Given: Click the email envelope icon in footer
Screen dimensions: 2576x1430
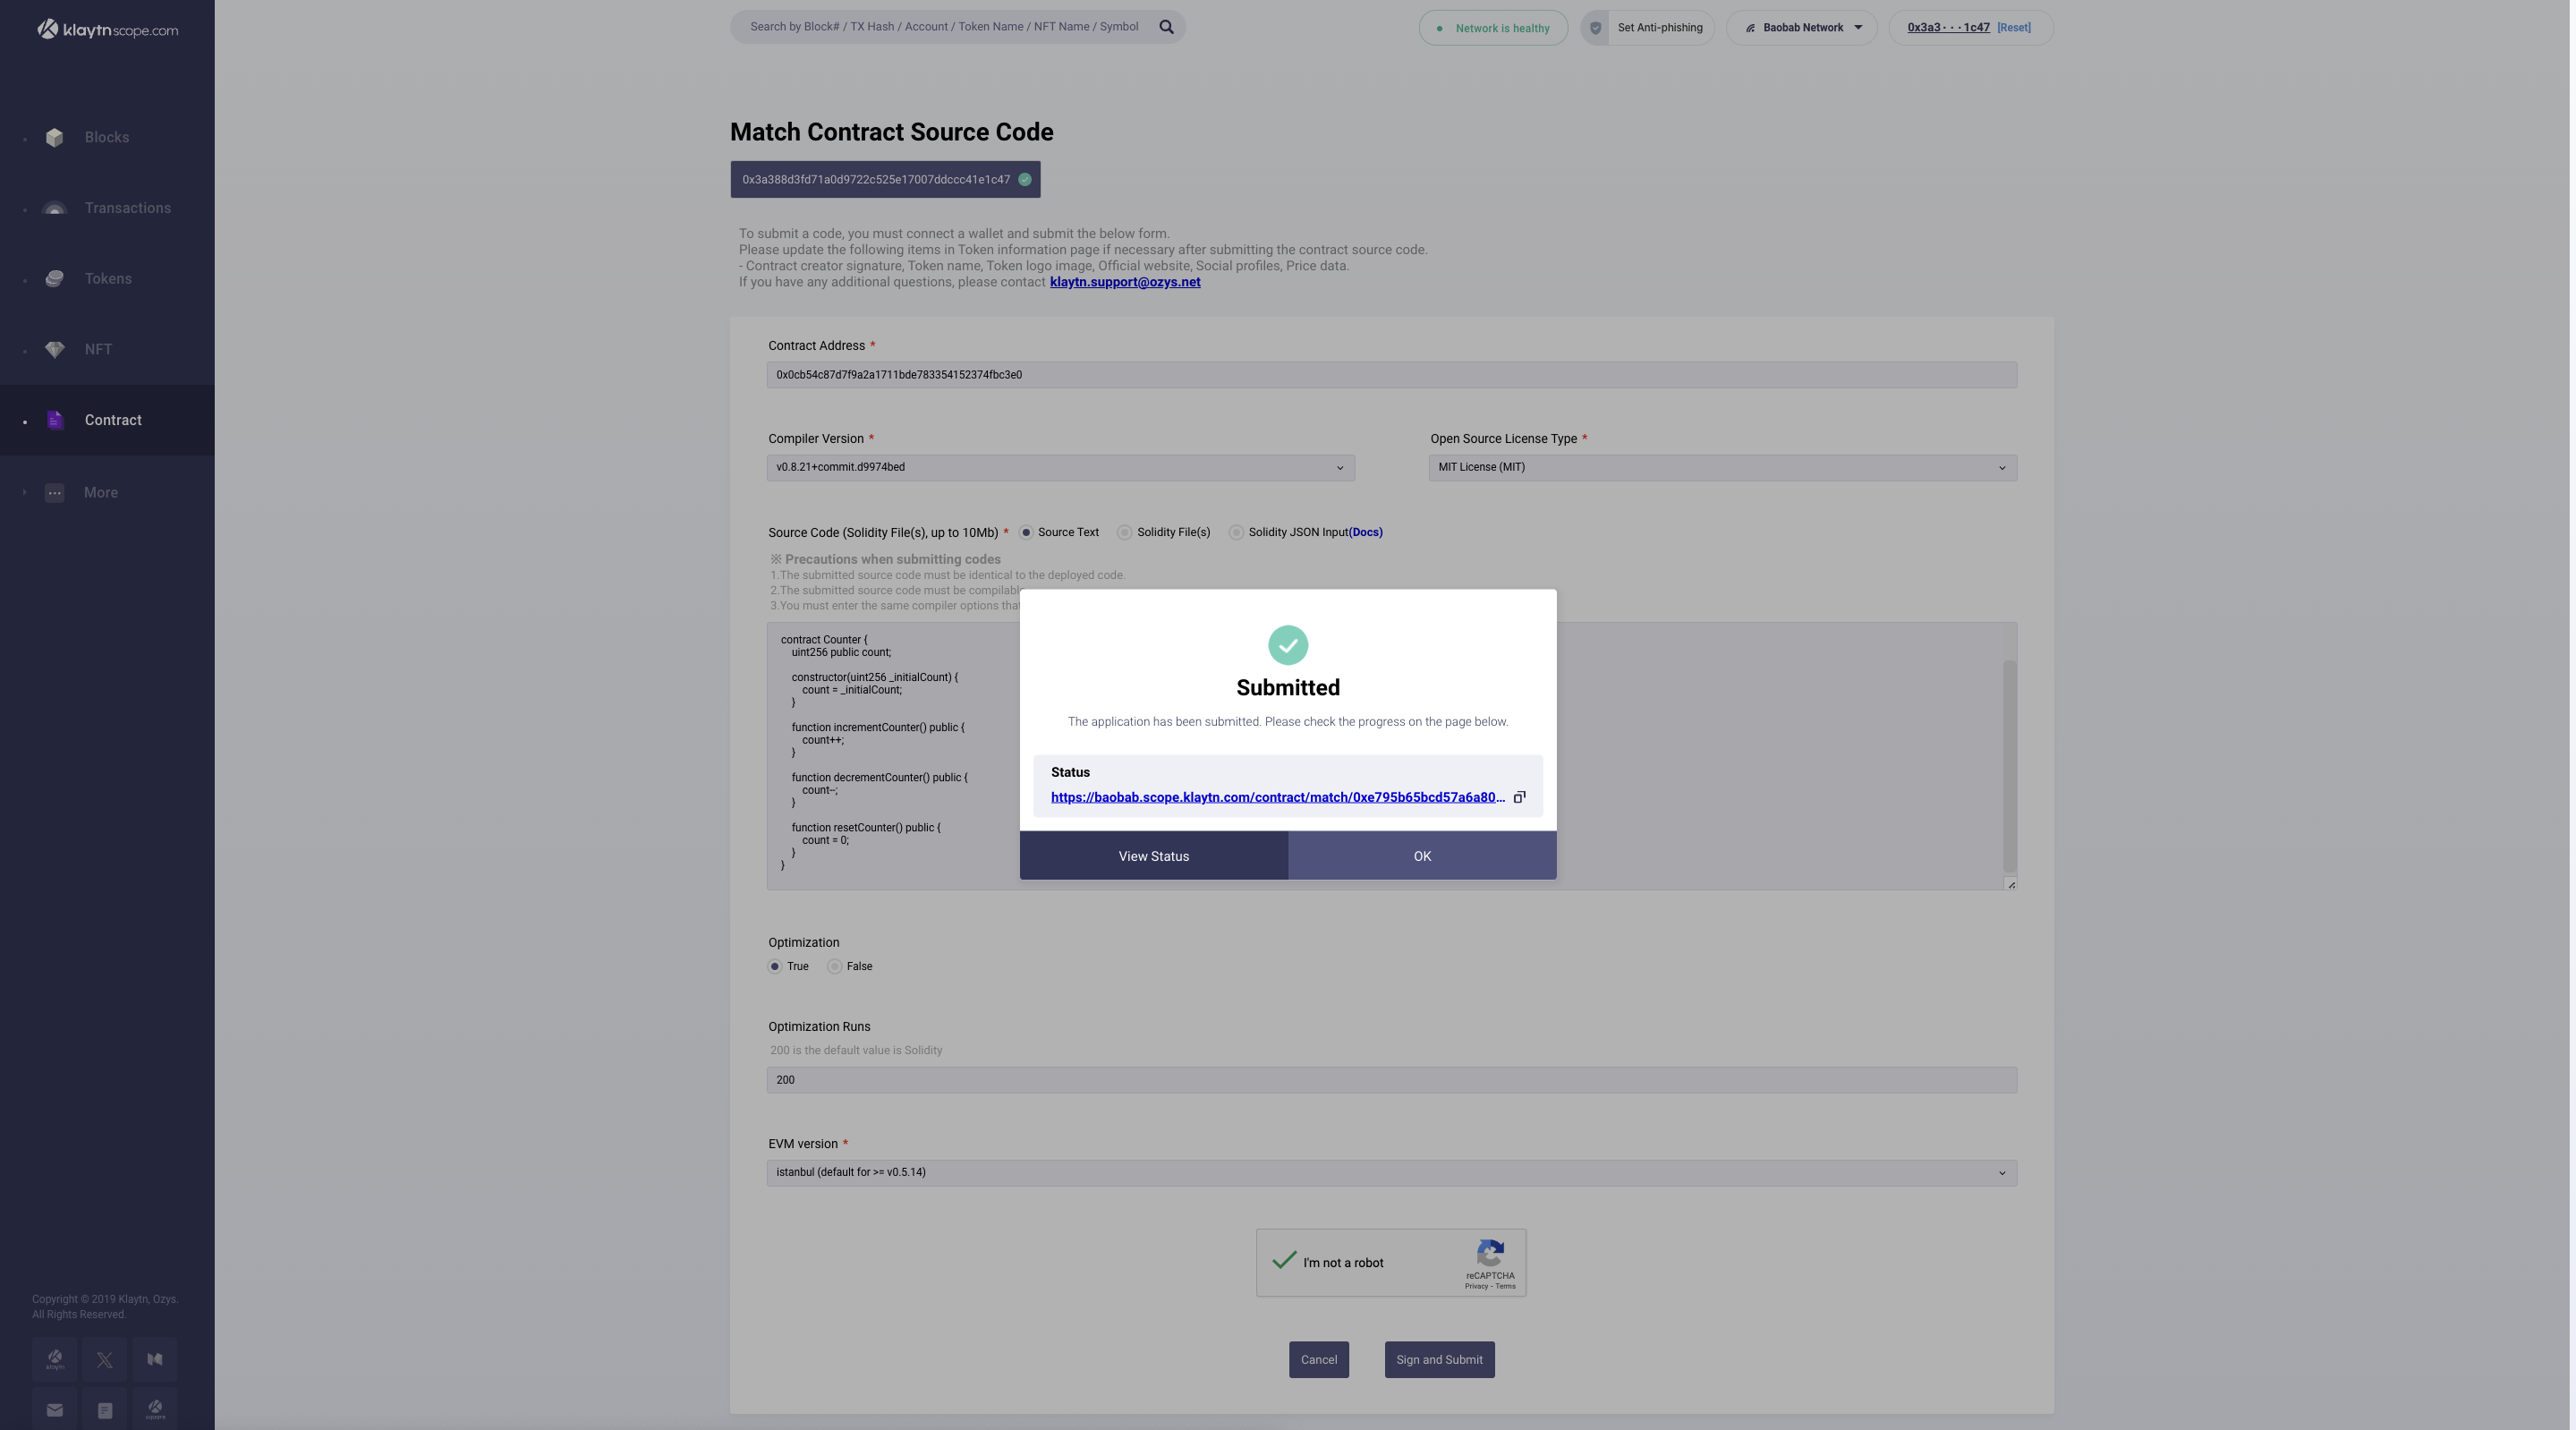Looking at the screenshot, I should (55, 1410).
